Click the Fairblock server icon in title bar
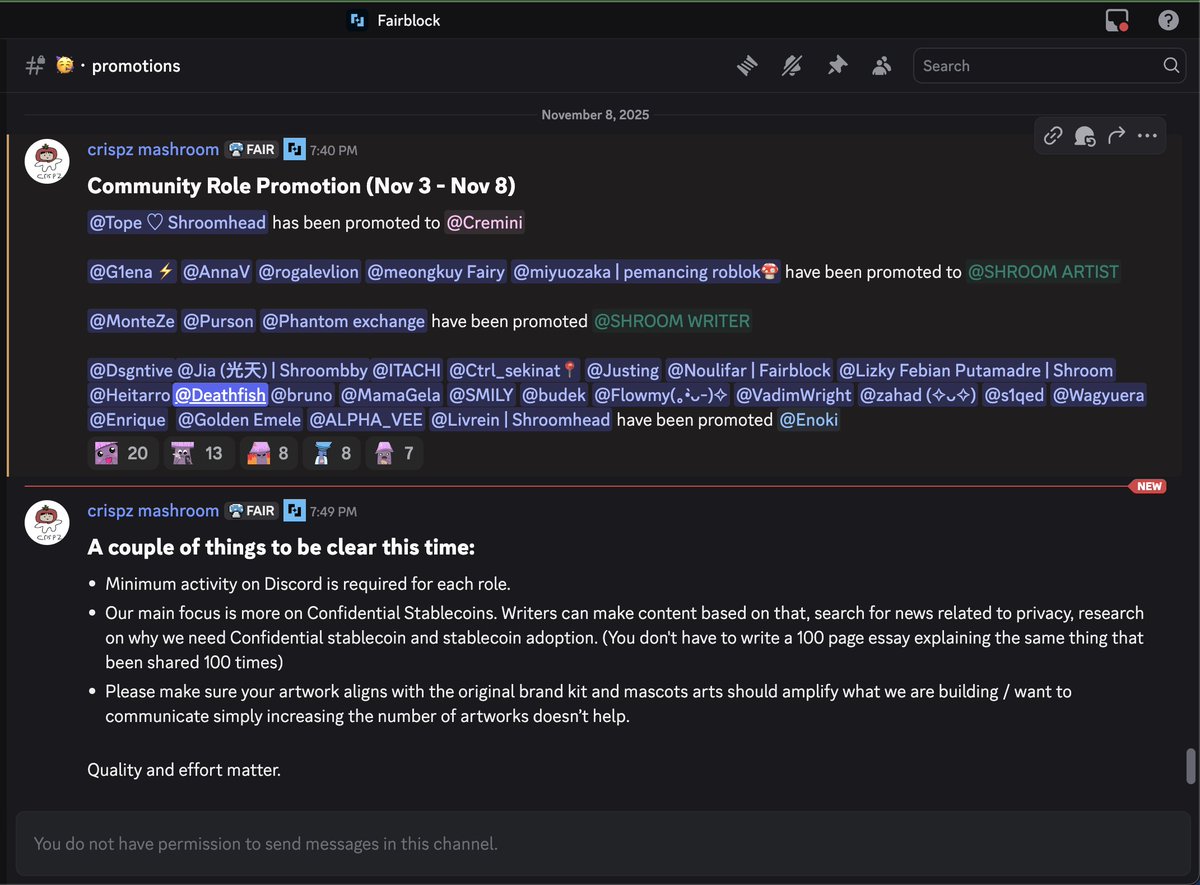This screenshot has height=885, width=1200. [x=356, y=19]
